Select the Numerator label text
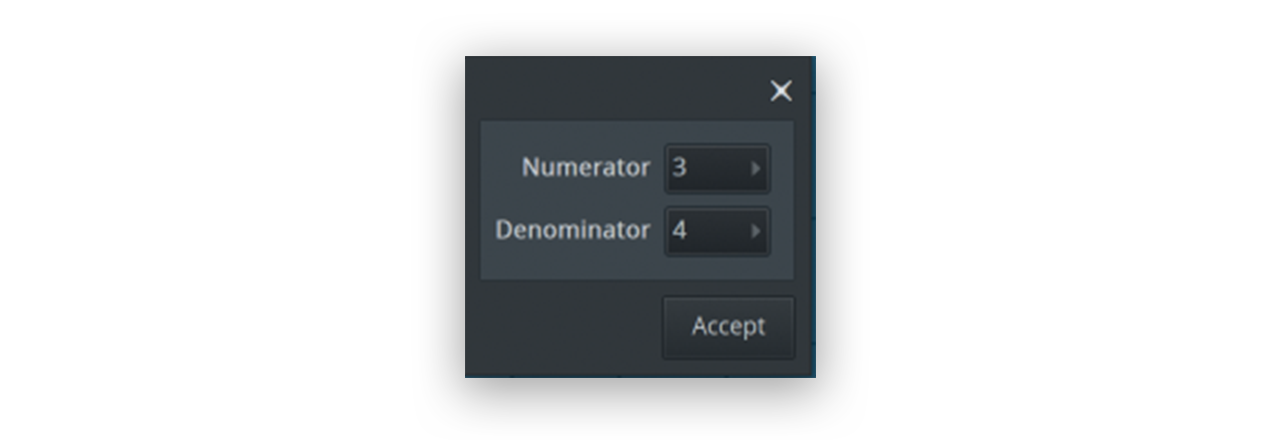This screenshot has width=1280, height=440. [586, 168]
